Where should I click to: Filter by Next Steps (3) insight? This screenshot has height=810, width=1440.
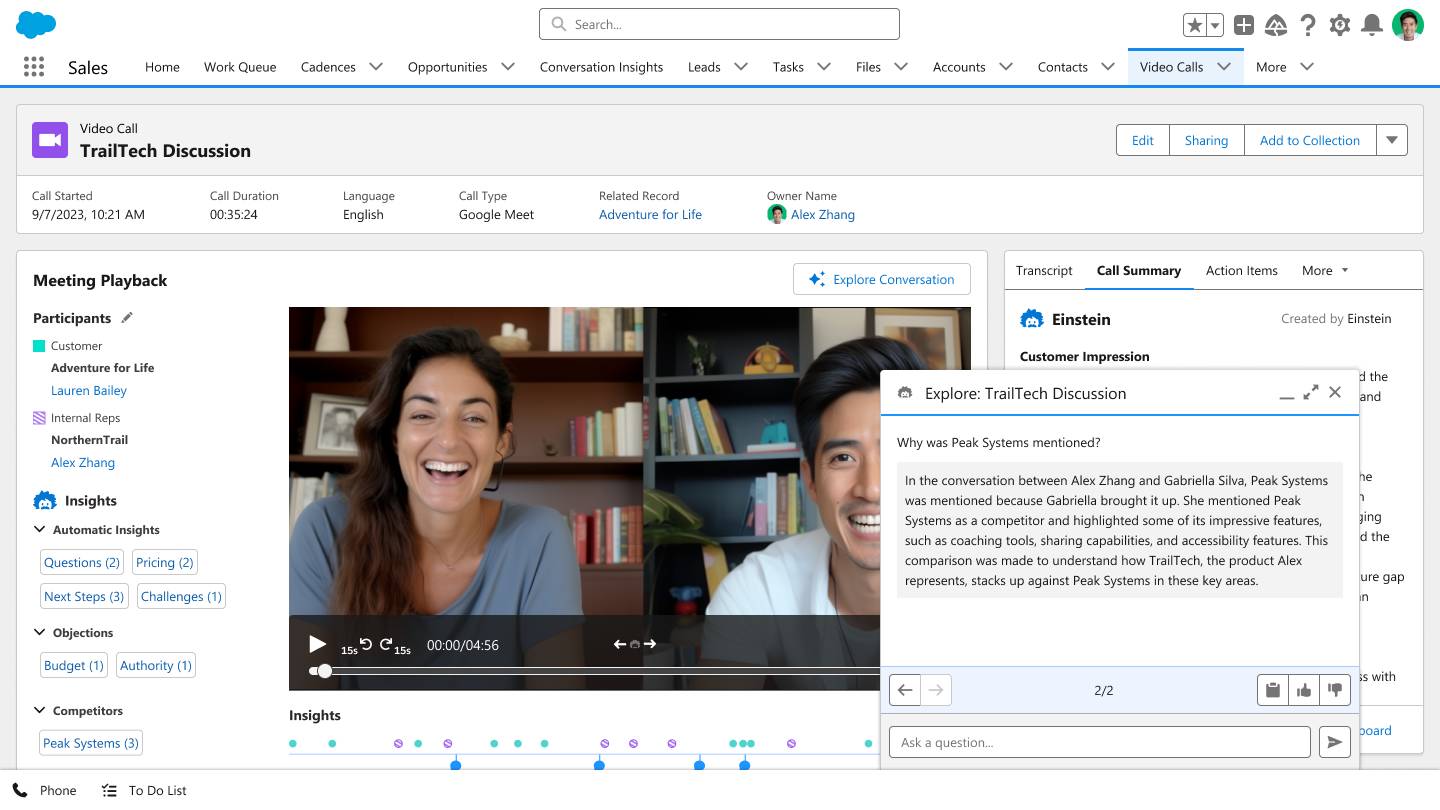pos(84,596)
